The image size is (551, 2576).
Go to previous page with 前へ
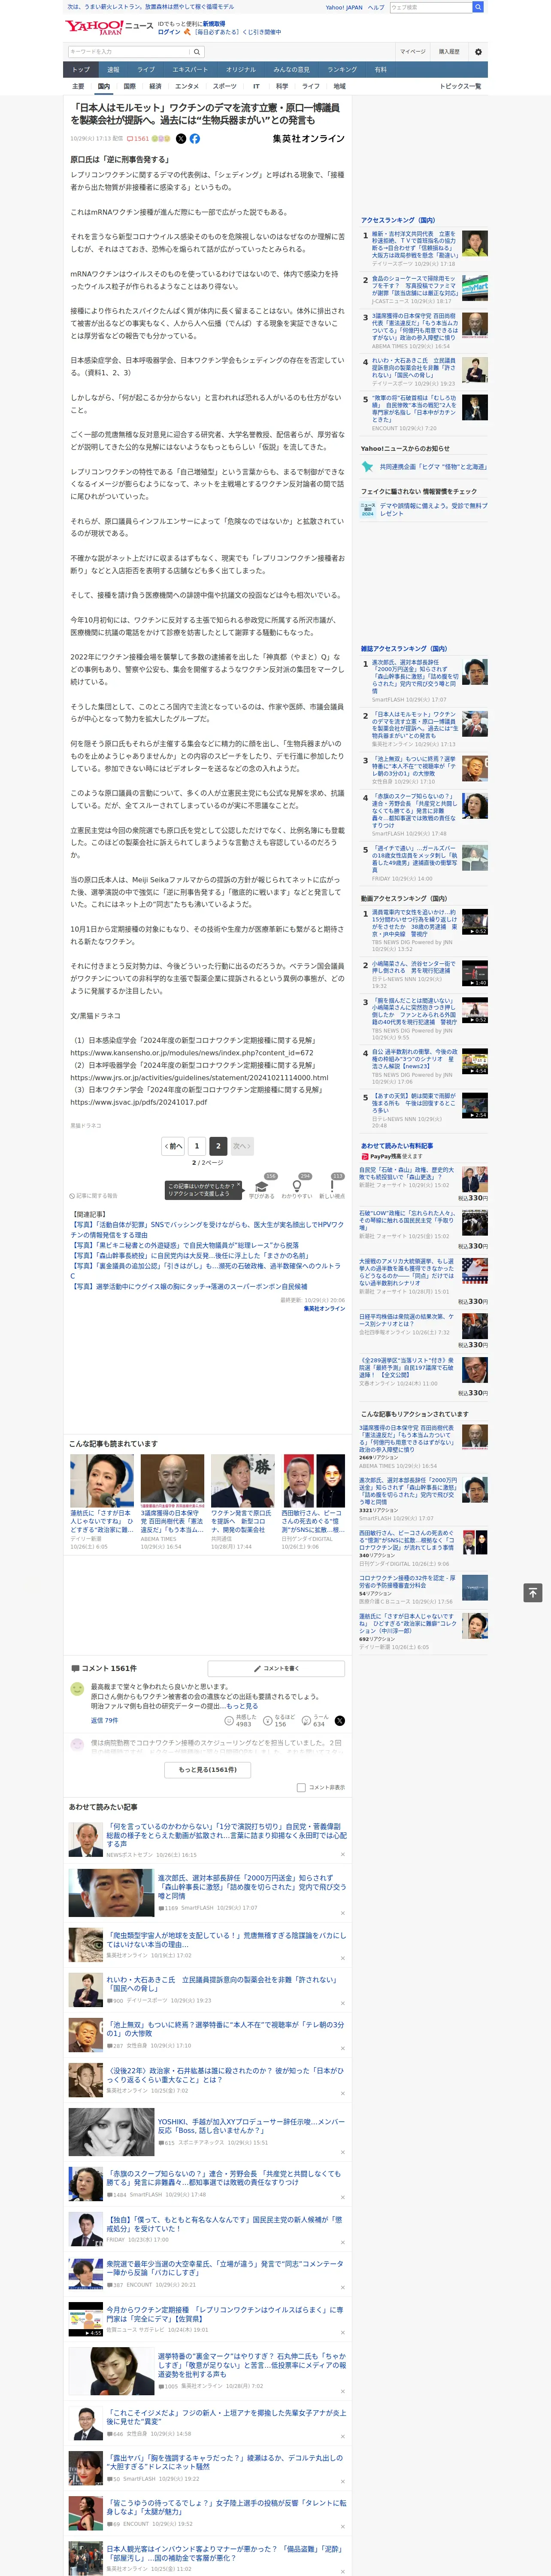click(x=173, y=1146)
